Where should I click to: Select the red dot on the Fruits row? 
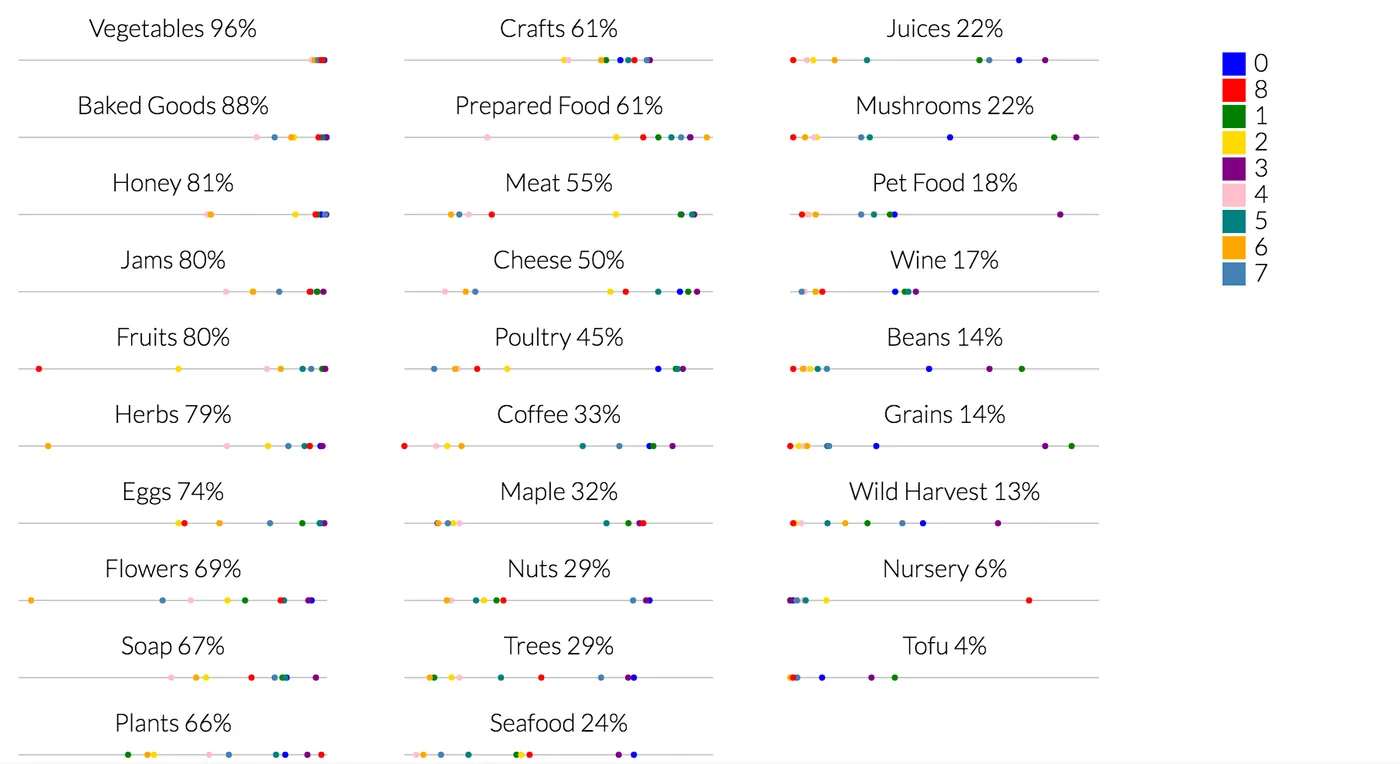[39, 369]
